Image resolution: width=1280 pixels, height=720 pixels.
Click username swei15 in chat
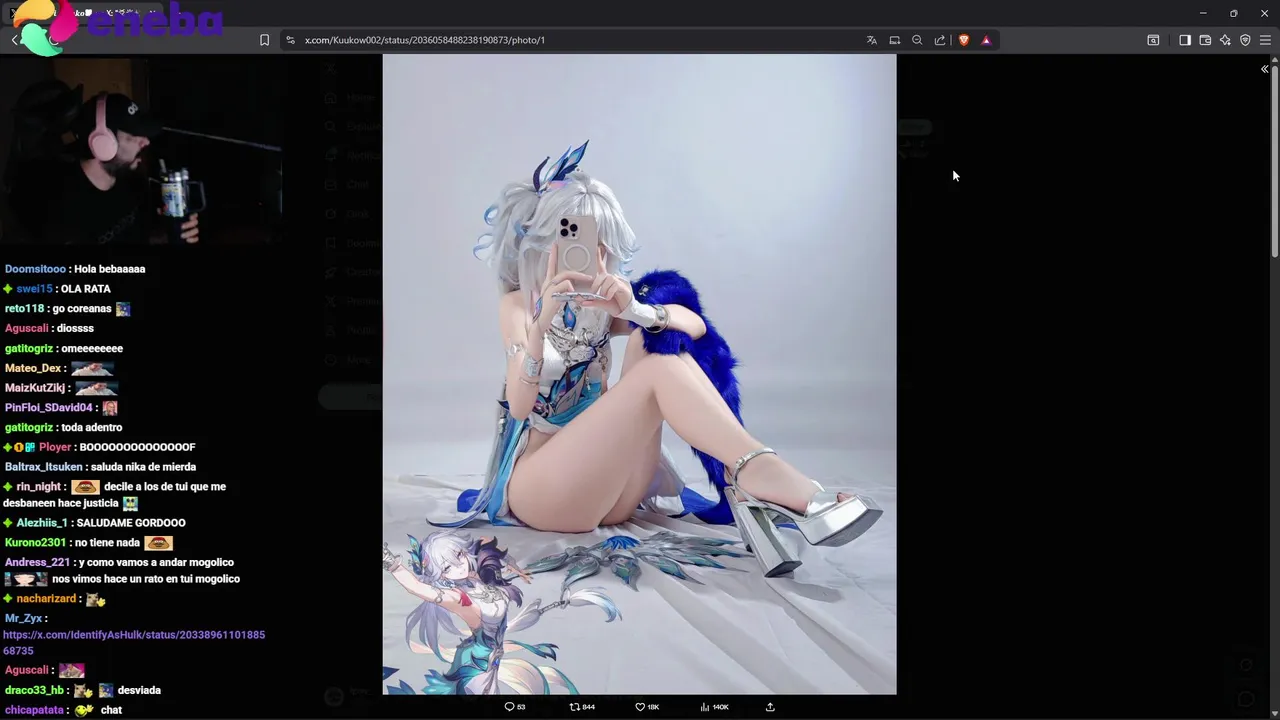(34, 289)
